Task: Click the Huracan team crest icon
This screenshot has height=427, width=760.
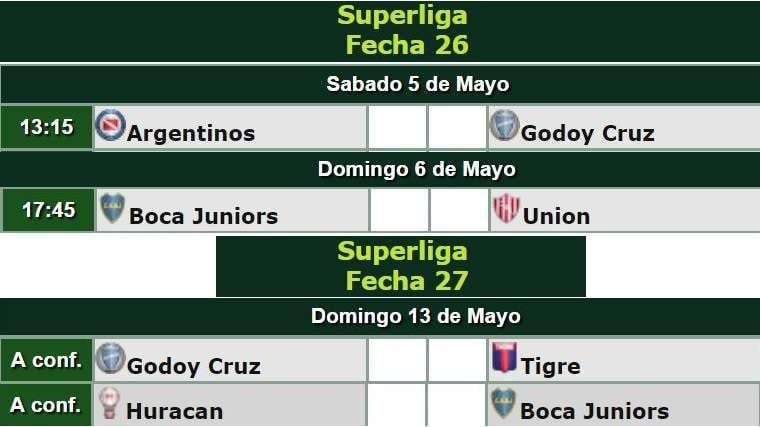Action: coord(108,403)
